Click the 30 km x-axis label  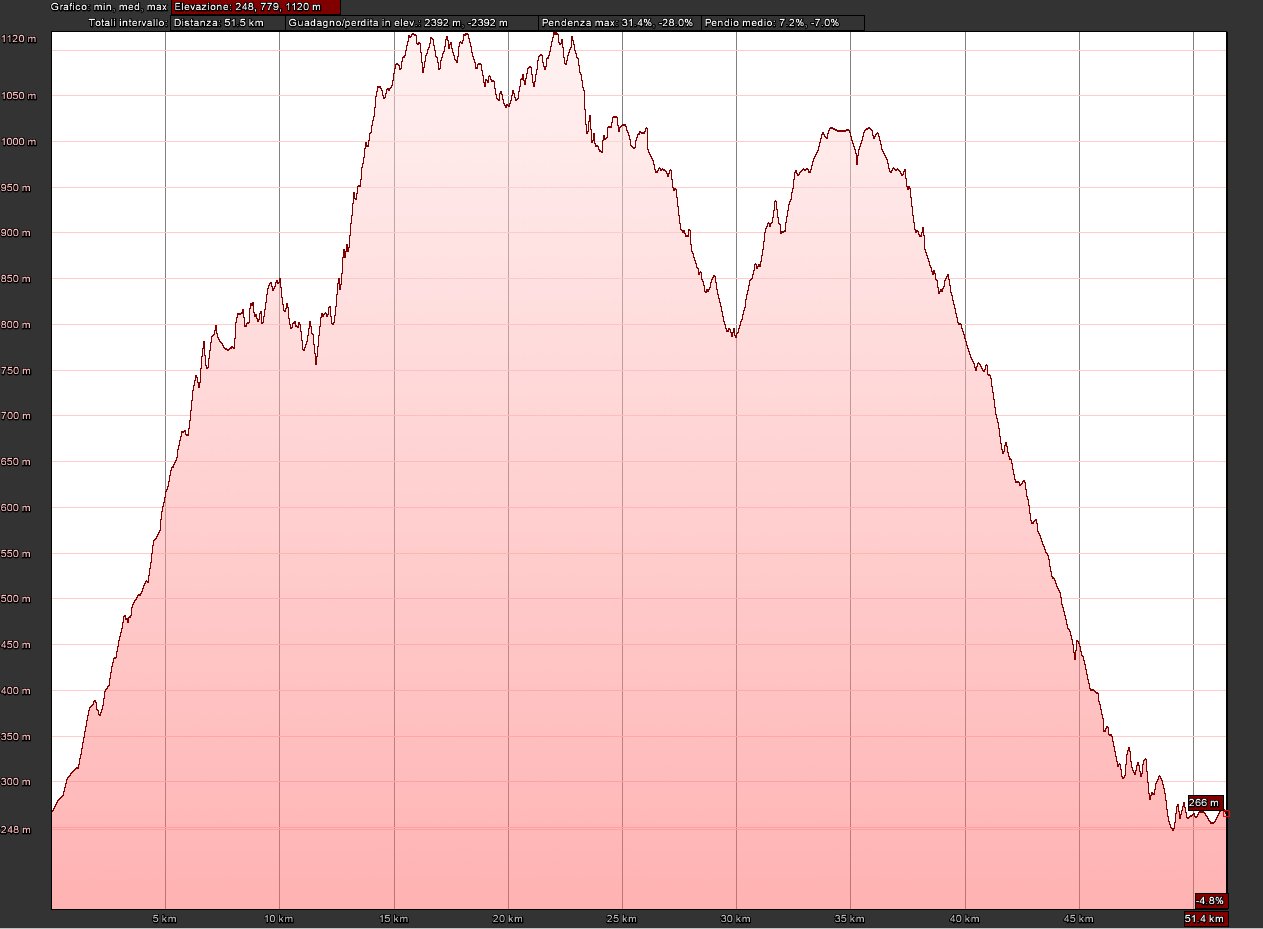point(736,919)
